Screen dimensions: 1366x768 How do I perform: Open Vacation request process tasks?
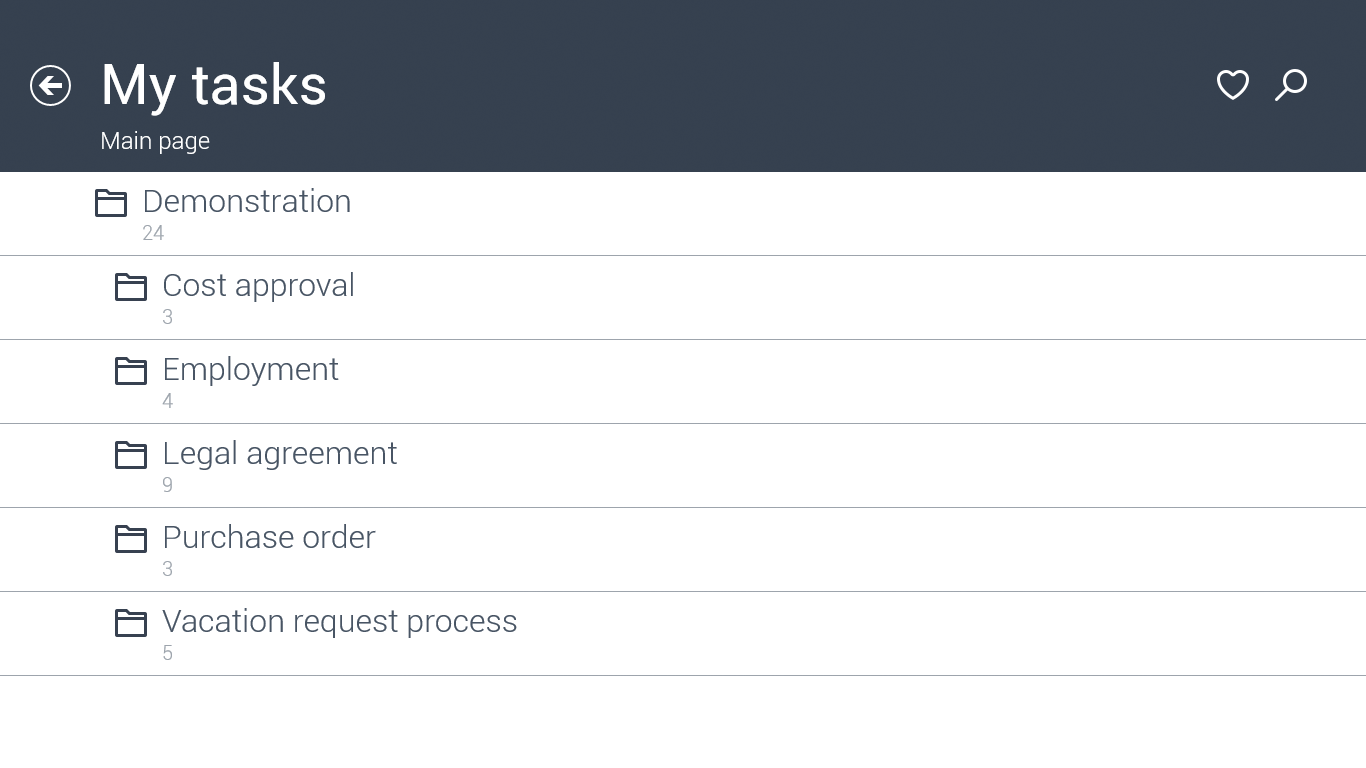point(339,621)
